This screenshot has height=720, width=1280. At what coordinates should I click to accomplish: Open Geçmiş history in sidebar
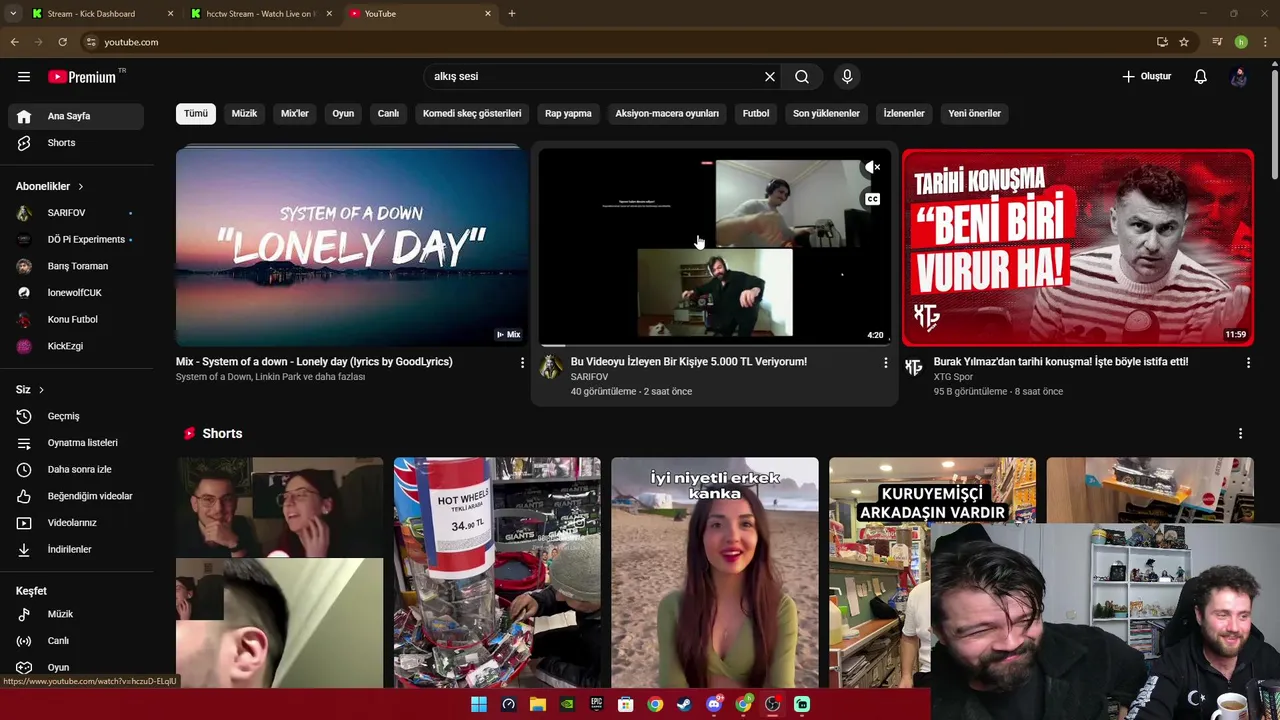pyautogui.click(x=76, y=416)
